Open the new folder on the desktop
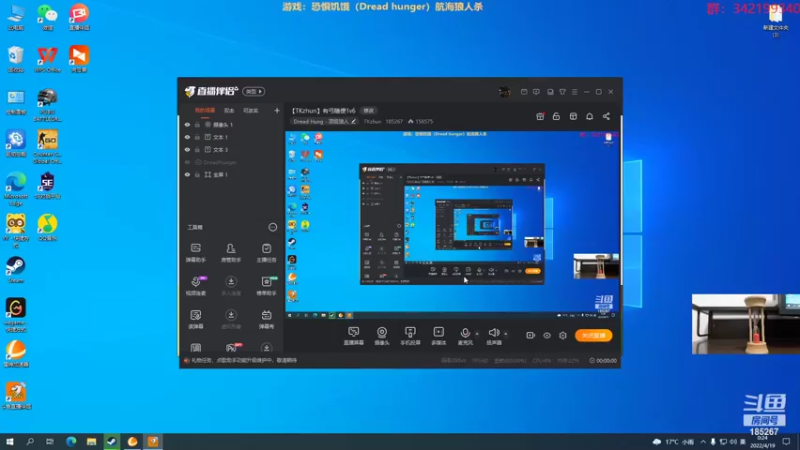 [776, 21]
